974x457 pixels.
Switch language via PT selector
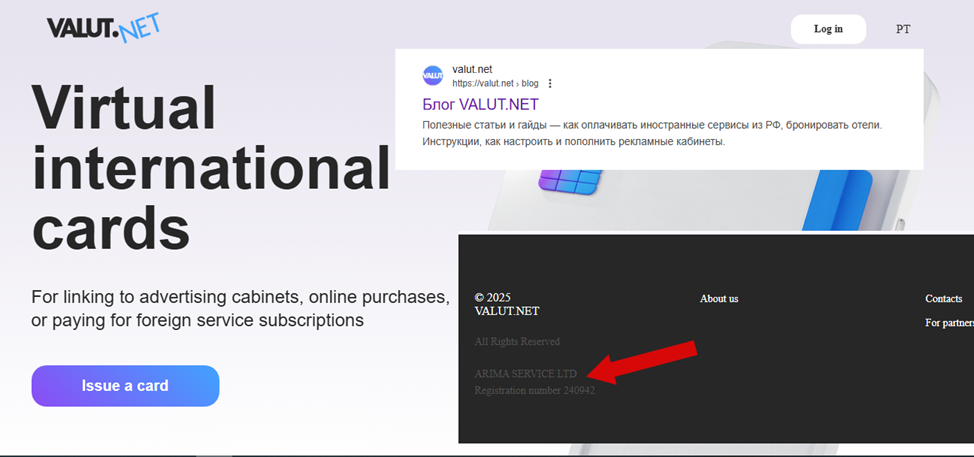pyautogui.click(x=903, y=29)
